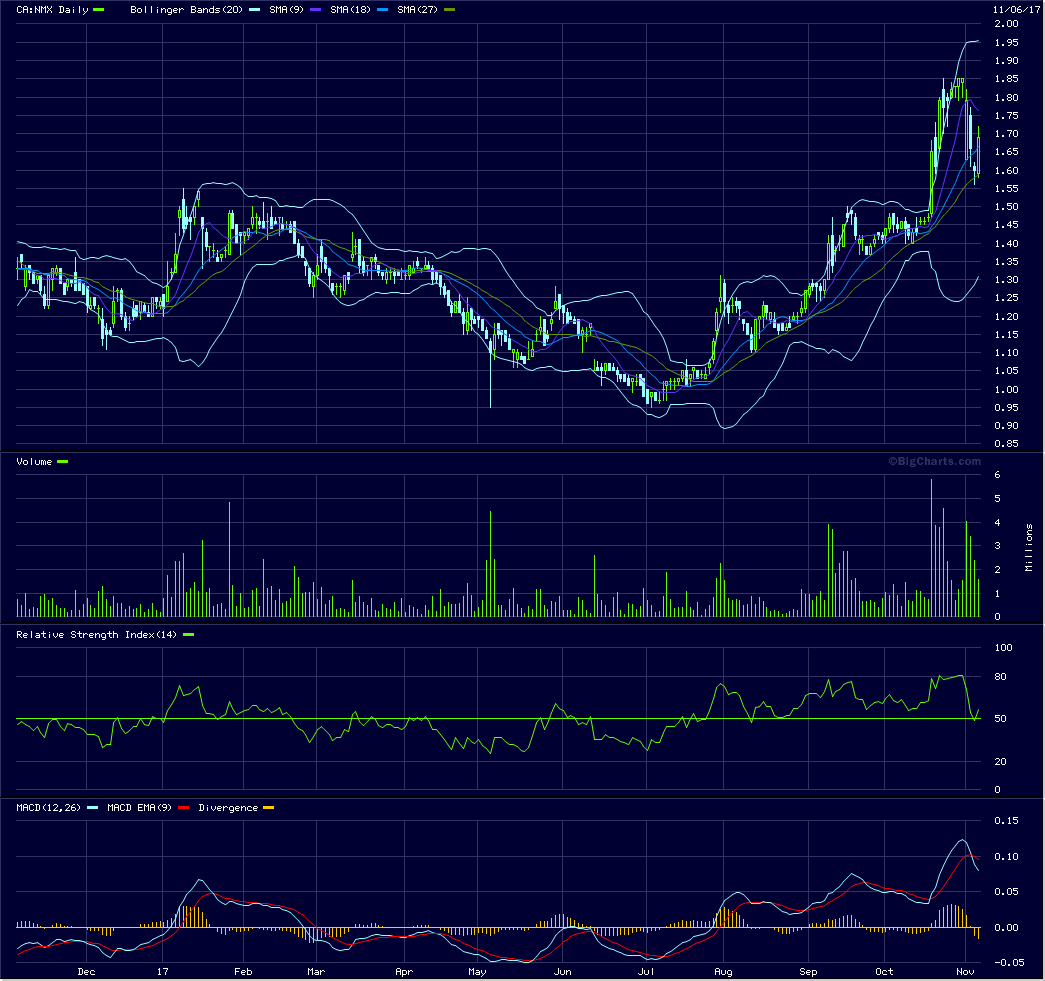This screenshot has width=1045, height=981.
Task: Click the MACD EMA(9) legend label
Action: pos(139,808)
